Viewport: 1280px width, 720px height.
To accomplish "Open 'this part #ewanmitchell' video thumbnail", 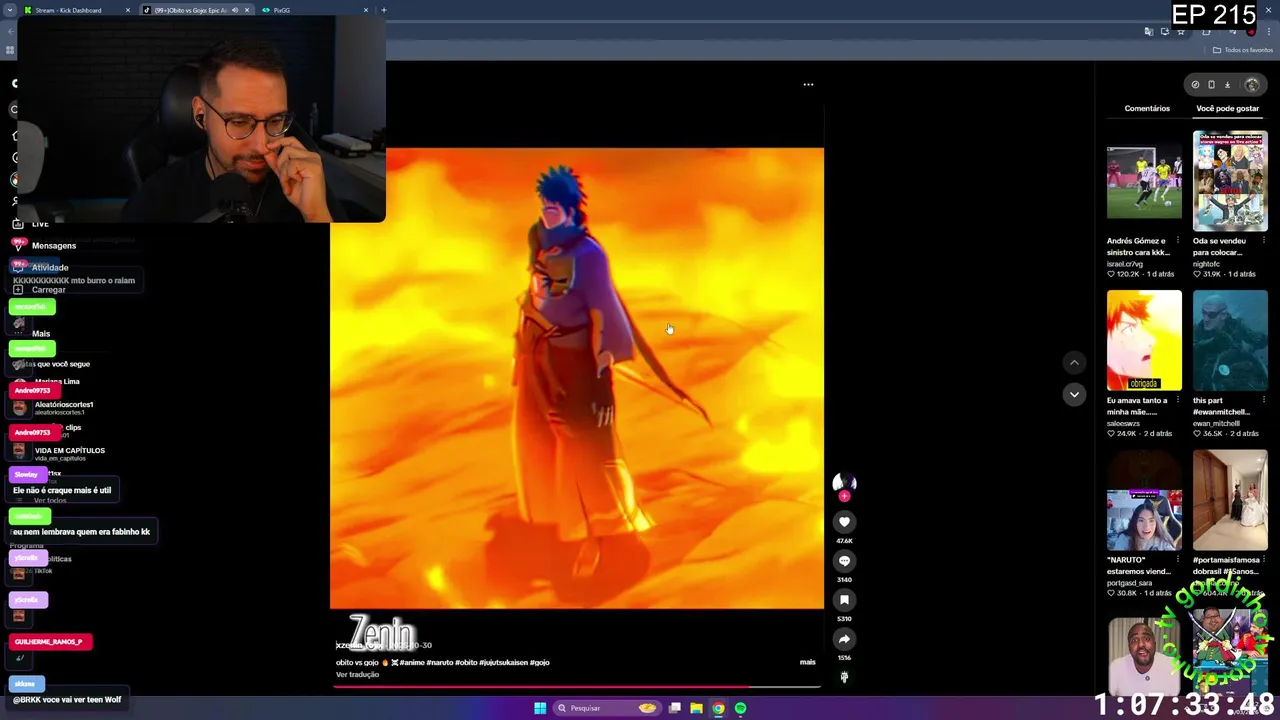I will coord(1230,341).
